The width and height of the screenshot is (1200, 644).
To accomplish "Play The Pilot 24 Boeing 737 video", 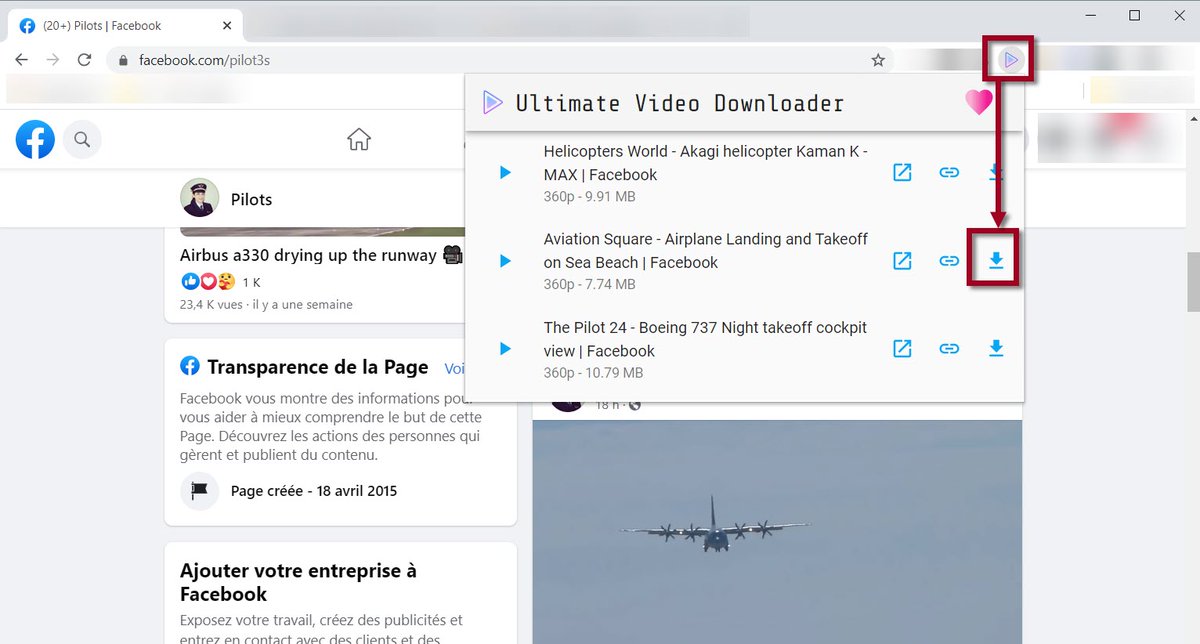I will [505, 349].
